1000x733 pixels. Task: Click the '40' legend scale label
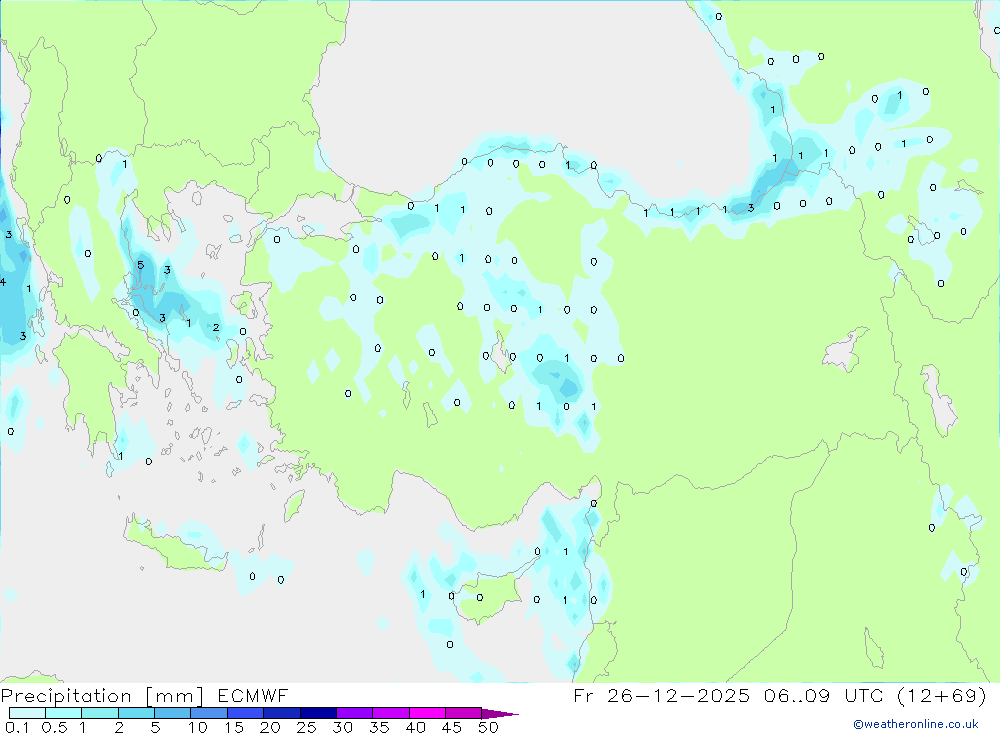coord(415,727)
